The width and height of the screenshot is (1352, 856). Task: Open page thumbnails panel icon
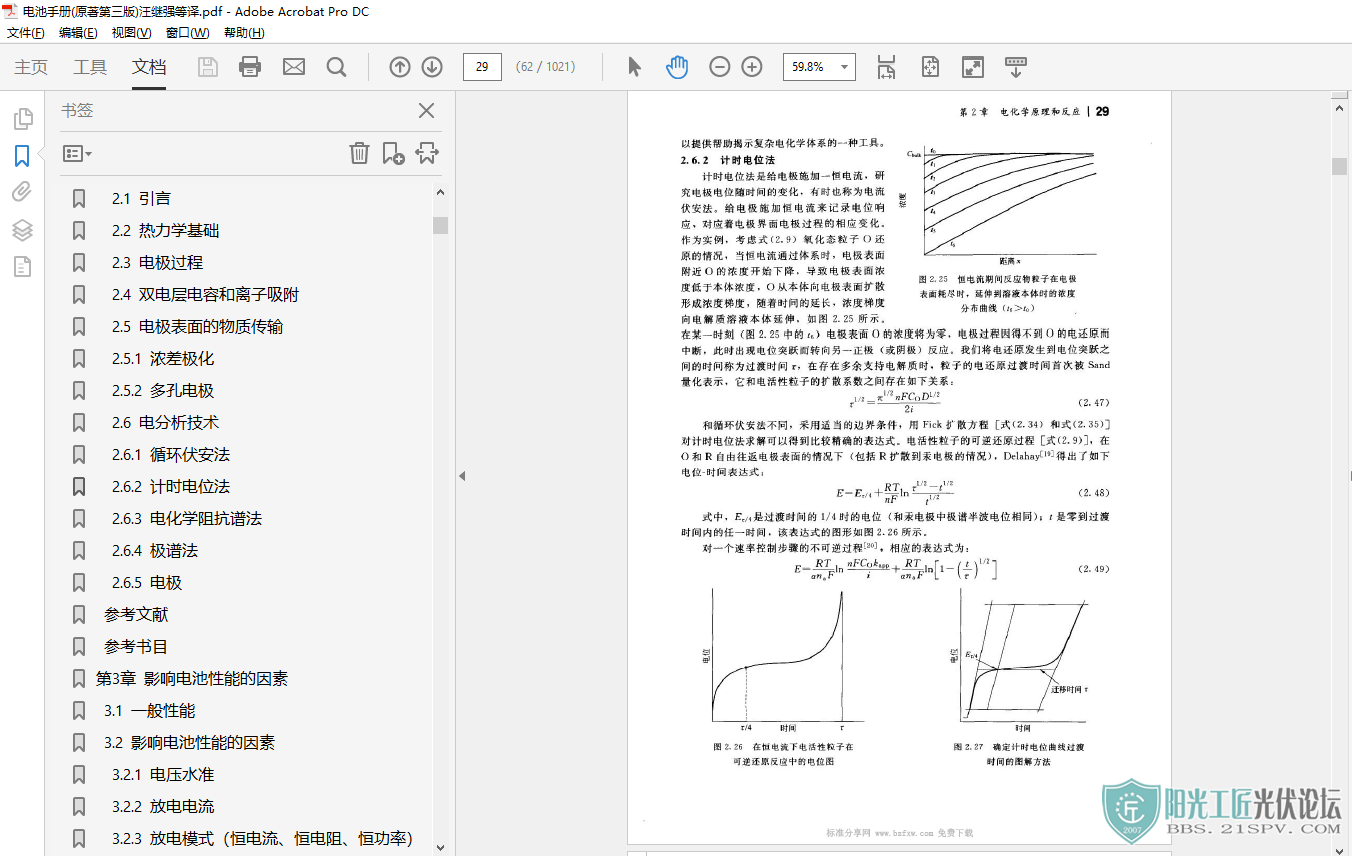point(22,120)
